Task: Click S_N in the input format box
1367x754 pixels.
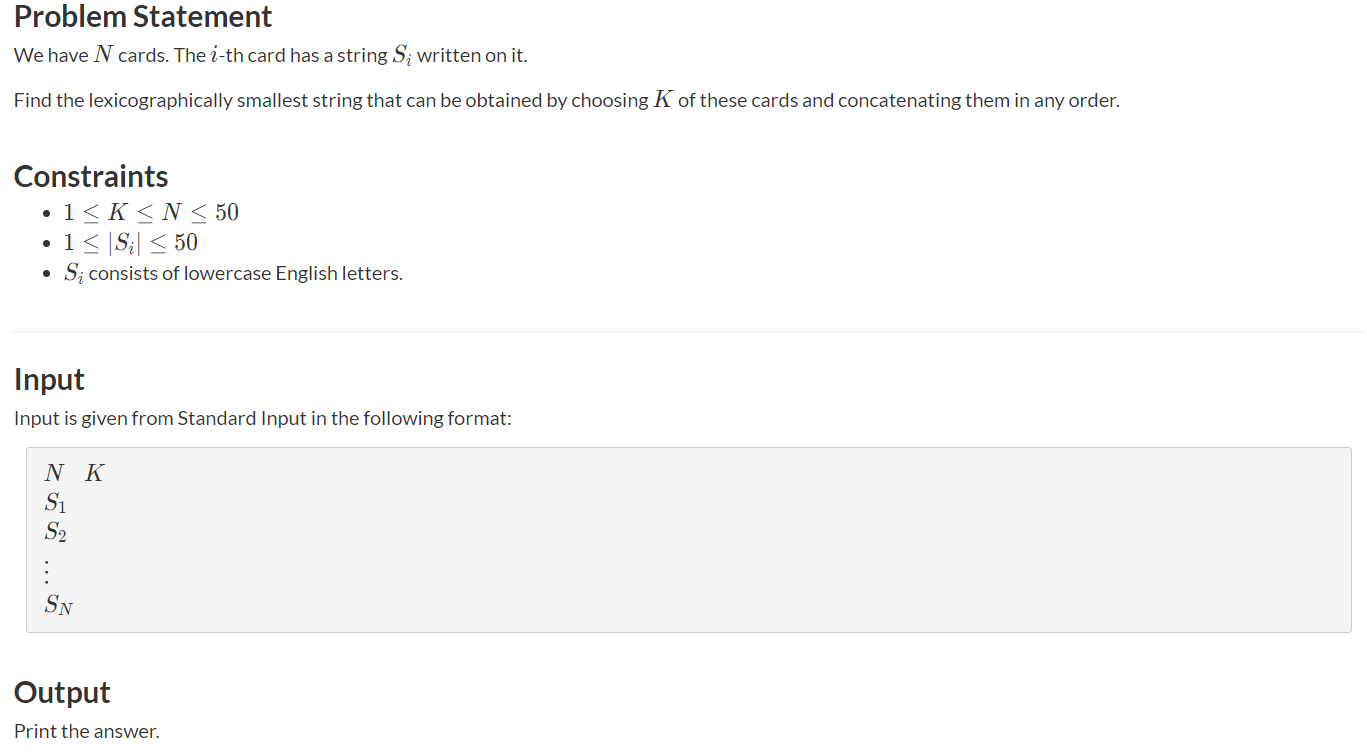Action: [x=59, y=605]
